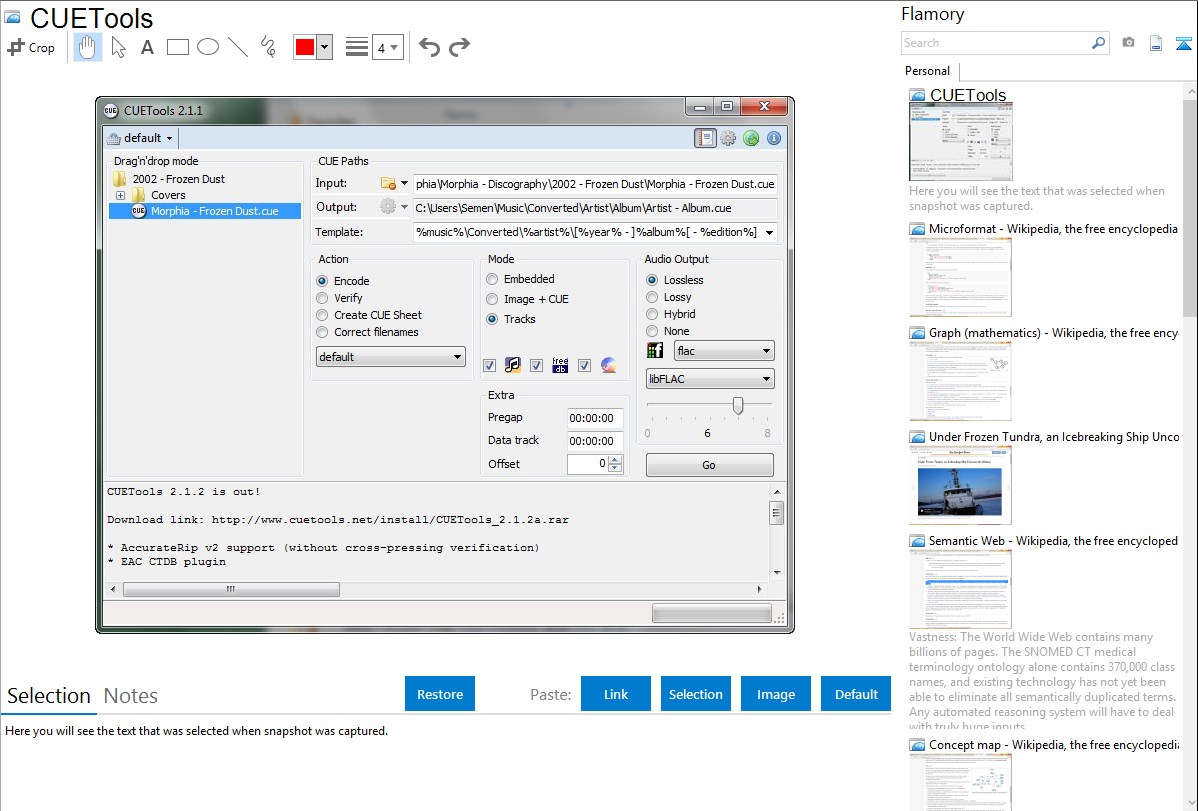Undo the last annotation
The width and height of the screenshot is (1198, 811).
pyautogui.click(x=429, y=47)
